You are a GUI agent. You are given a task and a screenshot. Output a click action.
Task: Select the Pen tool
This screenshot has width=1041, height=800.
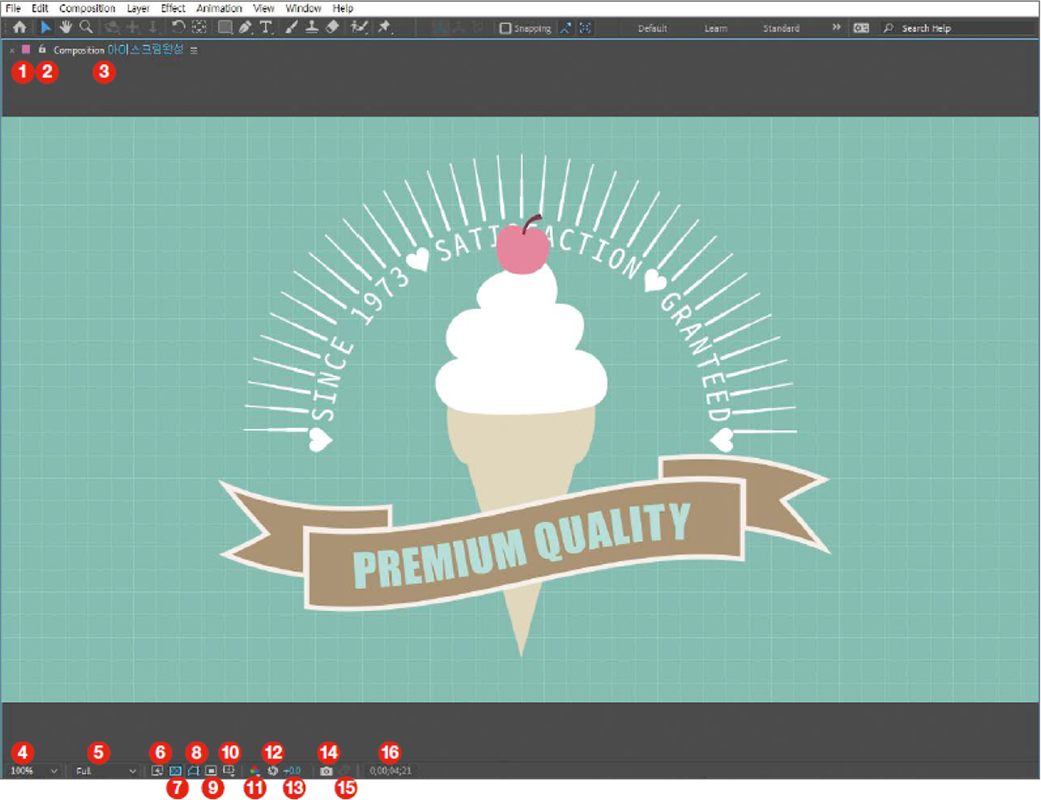click(246, 27)
